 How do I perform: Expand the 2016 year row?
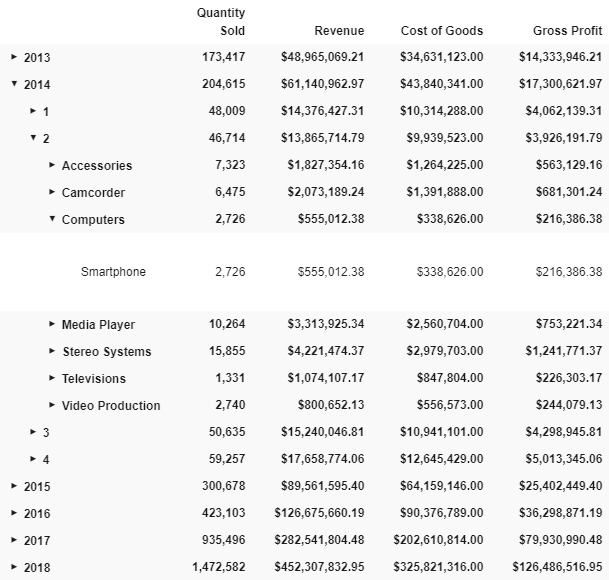[14, 513]
